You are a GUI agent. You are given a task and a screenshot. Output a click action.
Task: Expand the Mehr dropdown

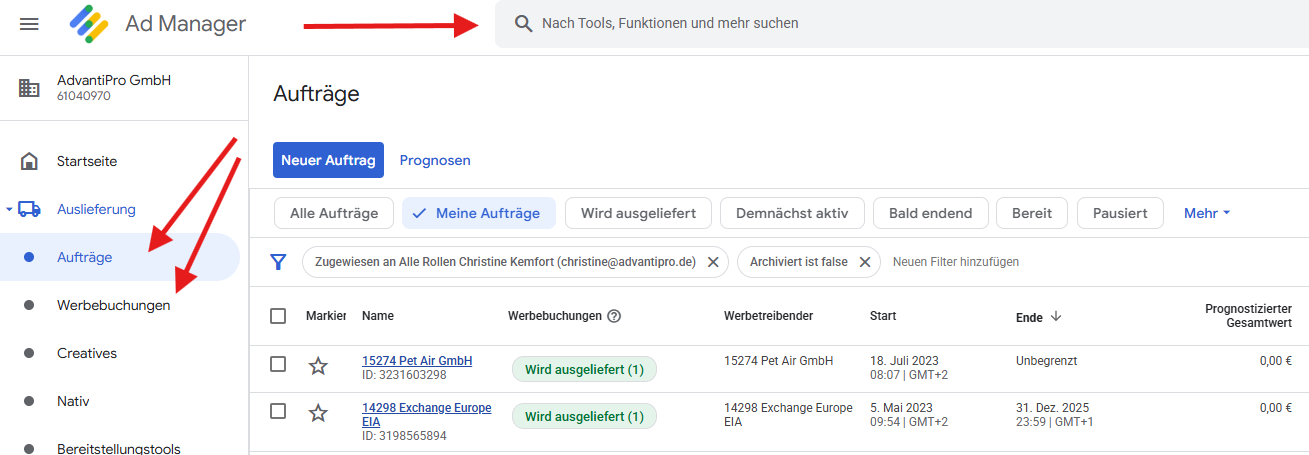coord(1207,213)
